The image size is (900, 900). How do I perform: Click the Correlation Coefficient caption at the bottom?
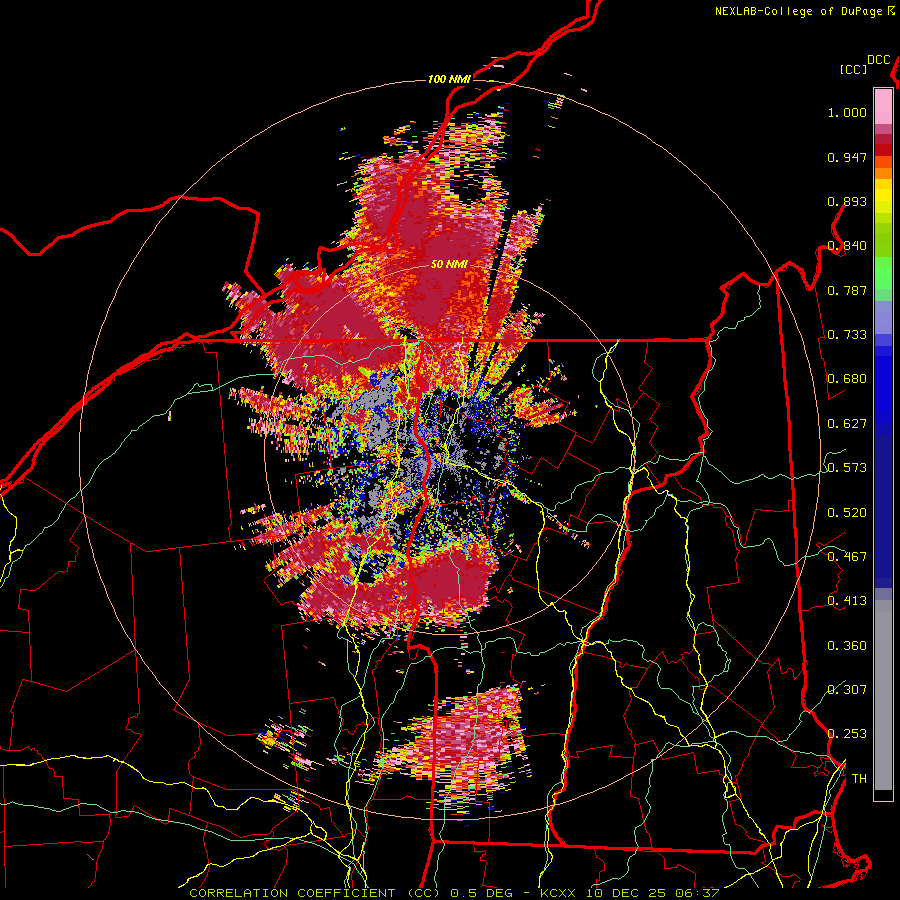453,893
